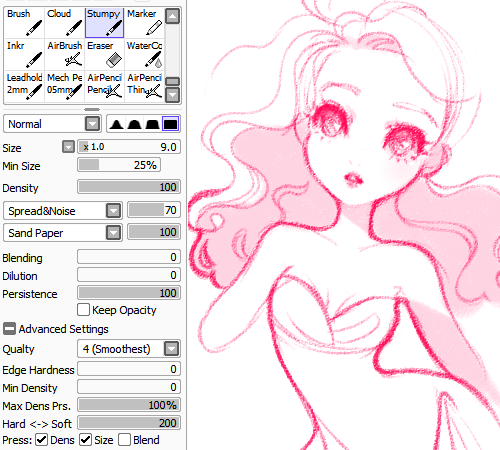Click the tool list scroll down arrow
The image size is (500, 450).
pos(172,95)
